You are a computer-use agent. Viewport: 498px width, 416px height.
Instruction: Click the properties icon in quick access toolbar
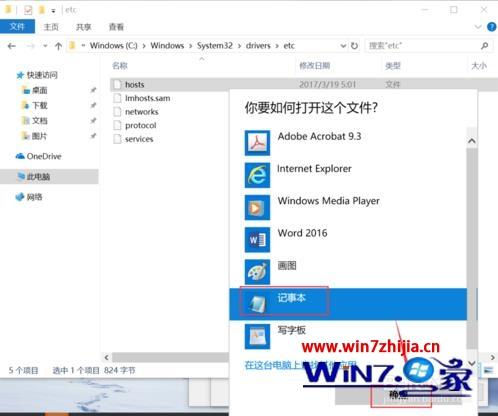[28, 10]
